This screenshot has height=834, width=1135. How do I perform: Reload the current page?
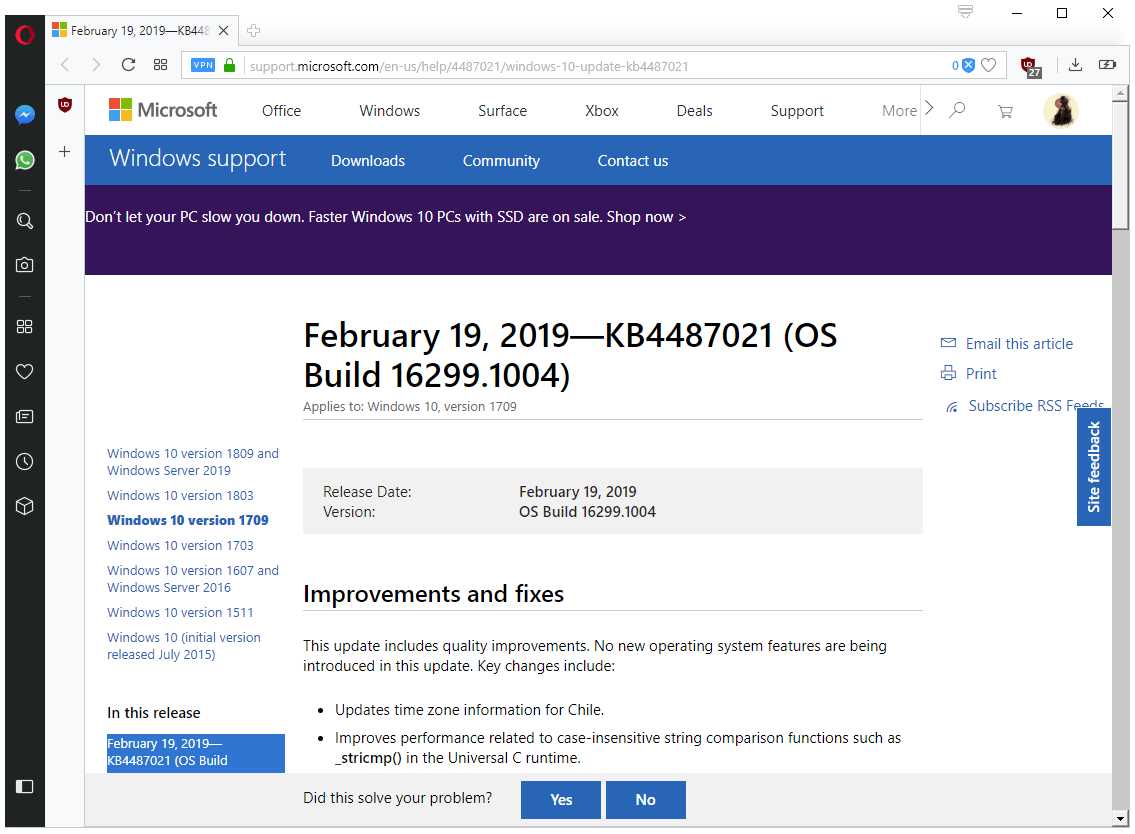pos(128,64)
